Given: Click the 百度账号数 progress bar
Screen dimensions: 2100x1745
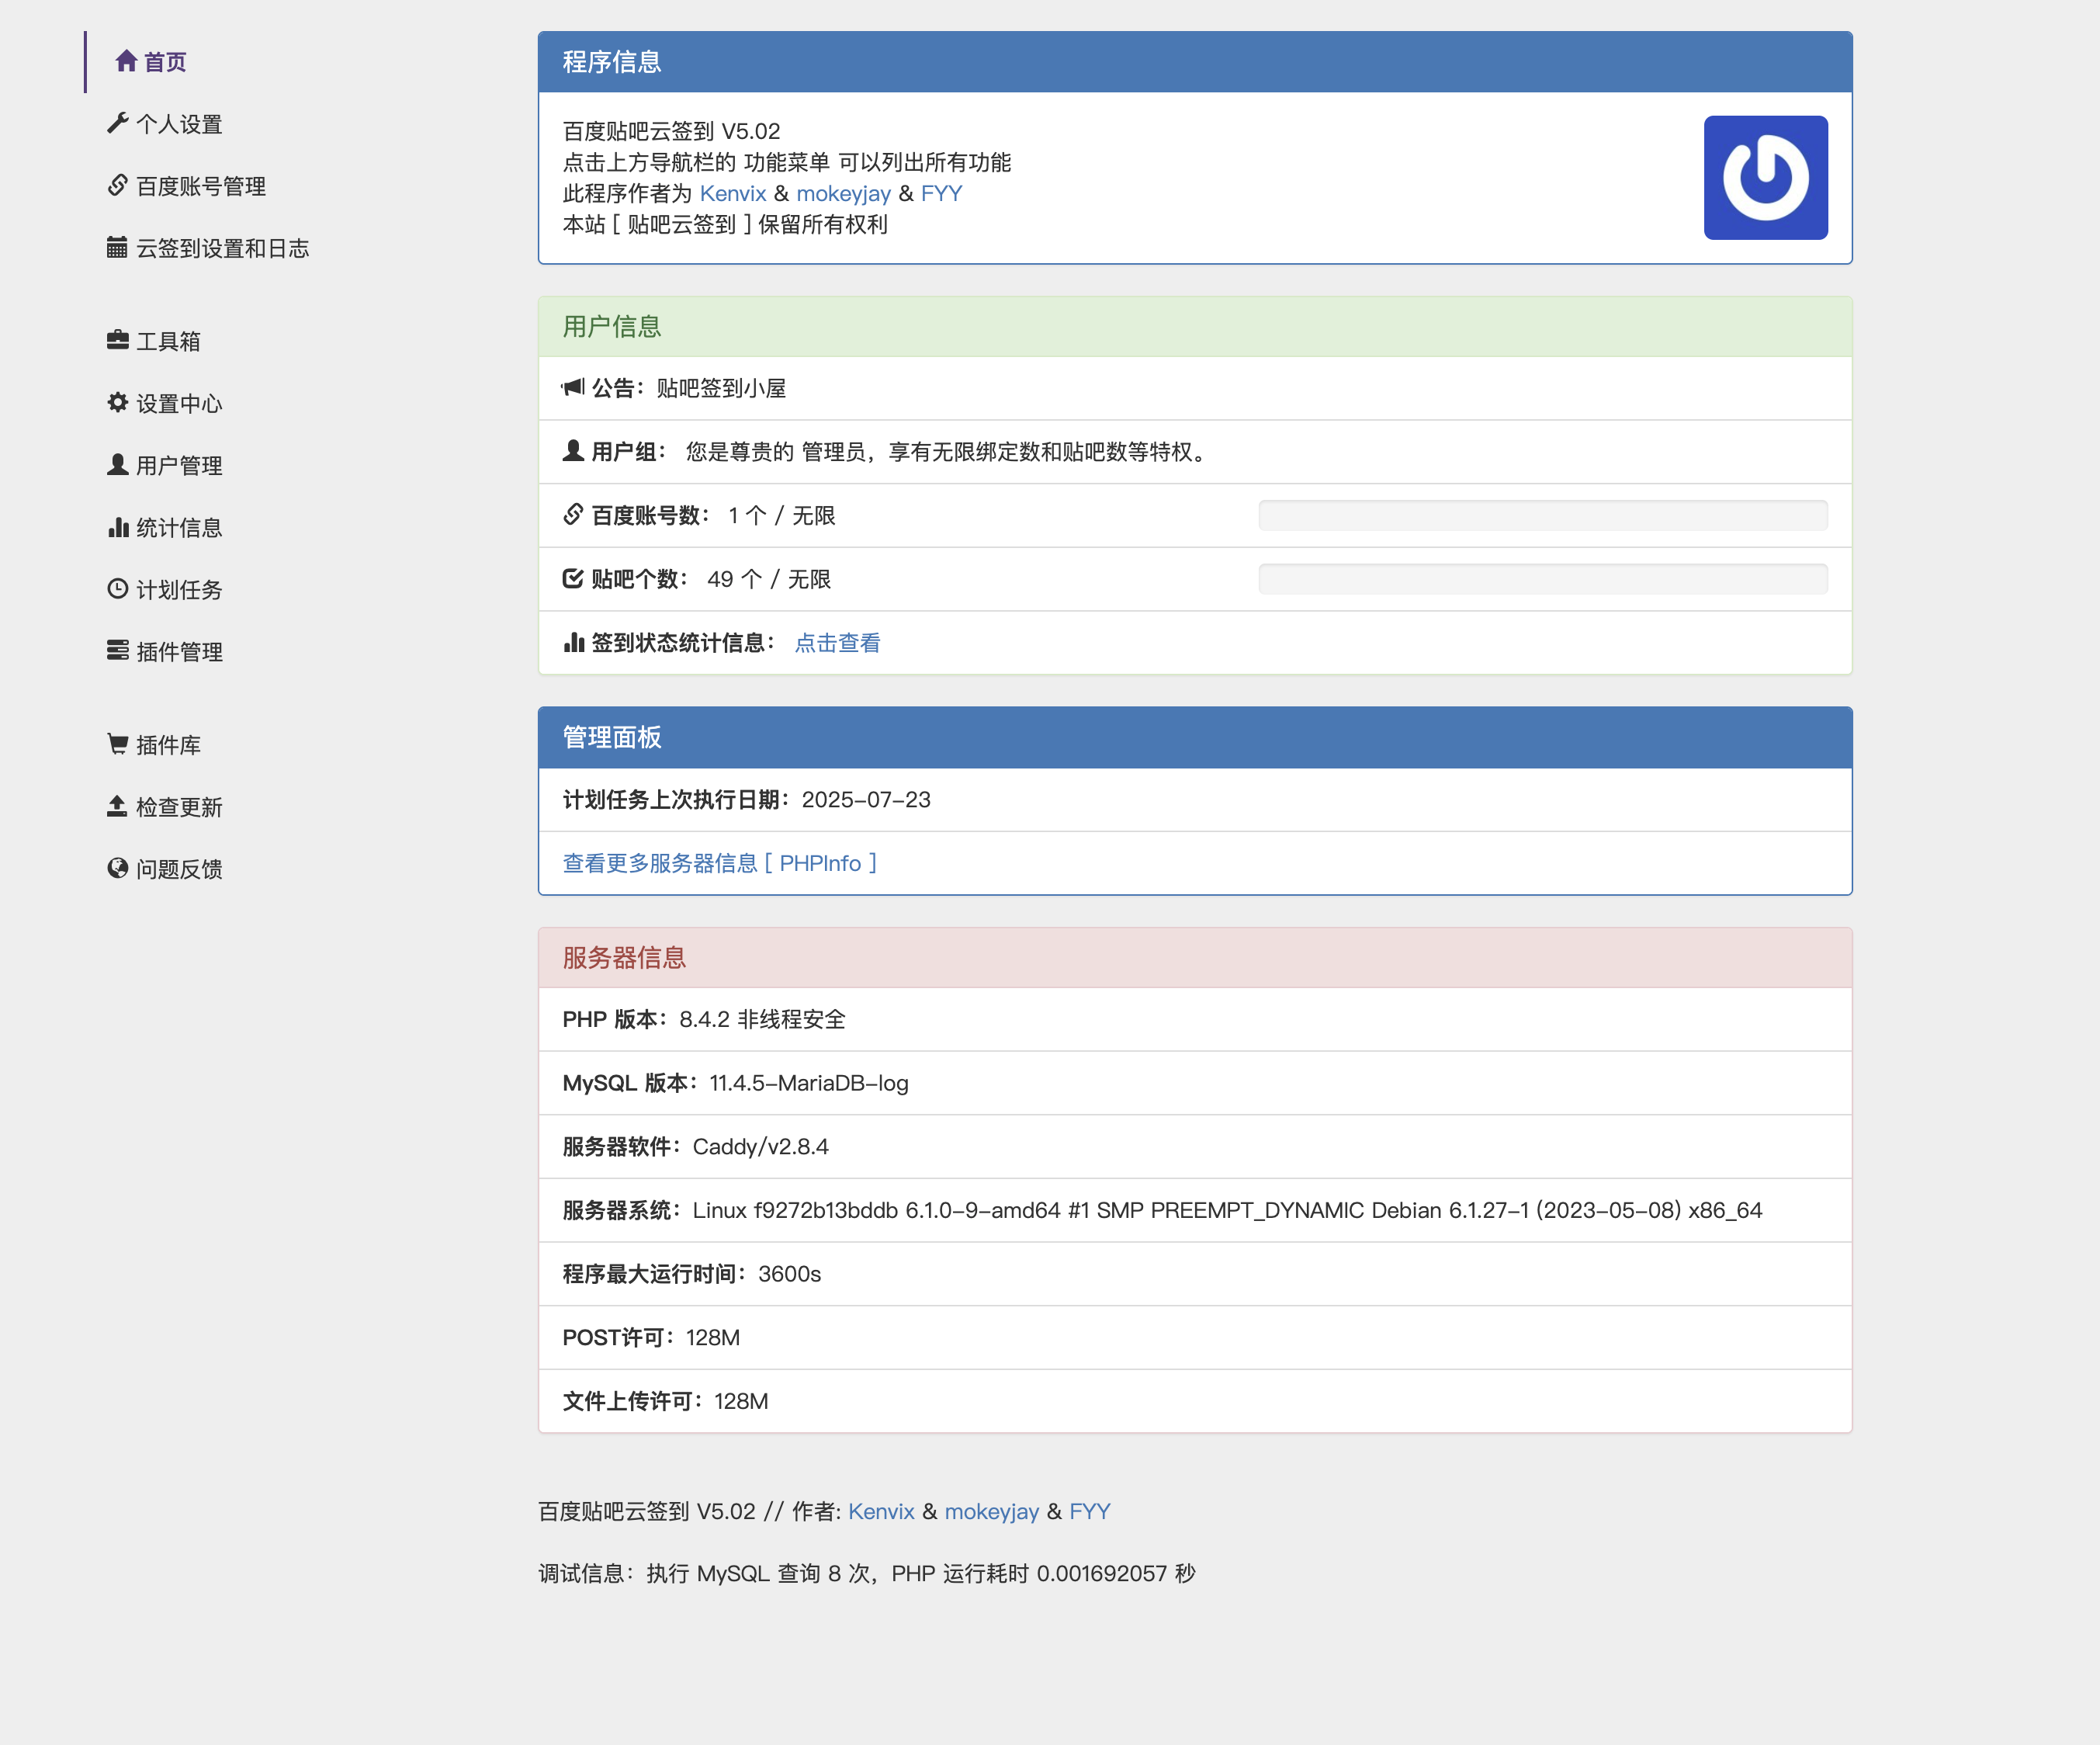Looking at the screenshot, I should 1542,515.
